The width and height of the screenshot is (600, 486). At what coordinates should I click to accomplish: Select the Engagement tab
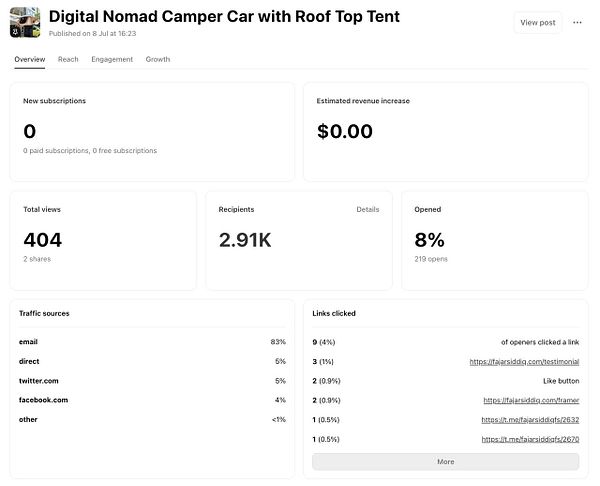tap(112, 59)
